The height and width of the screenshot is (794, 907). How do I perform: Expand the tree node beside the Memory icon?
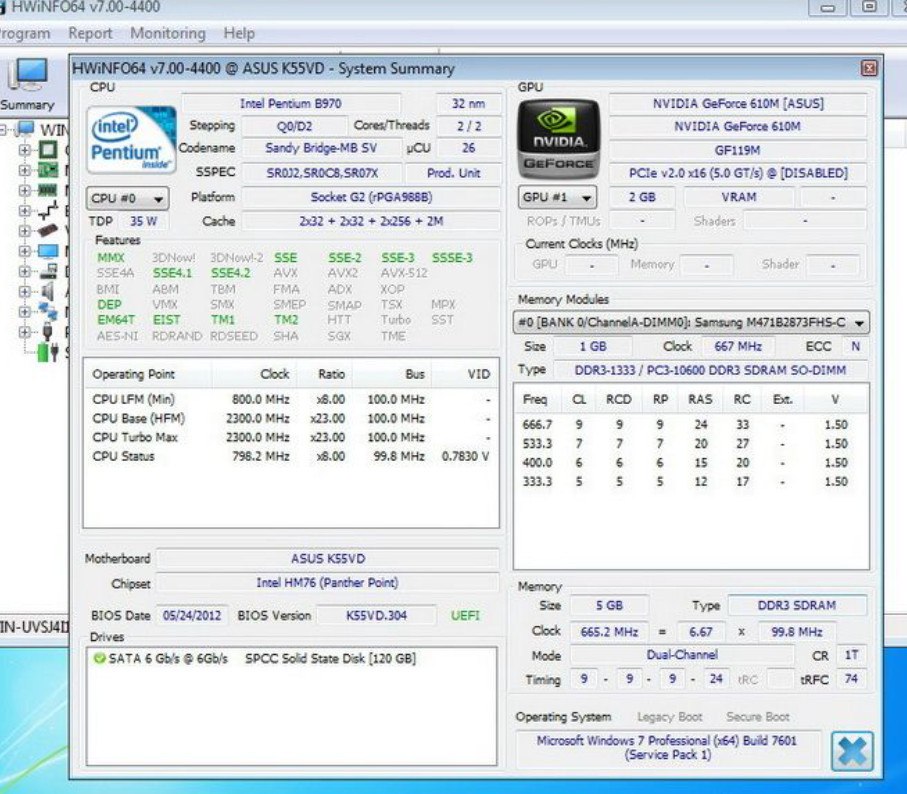click(24, 190)
